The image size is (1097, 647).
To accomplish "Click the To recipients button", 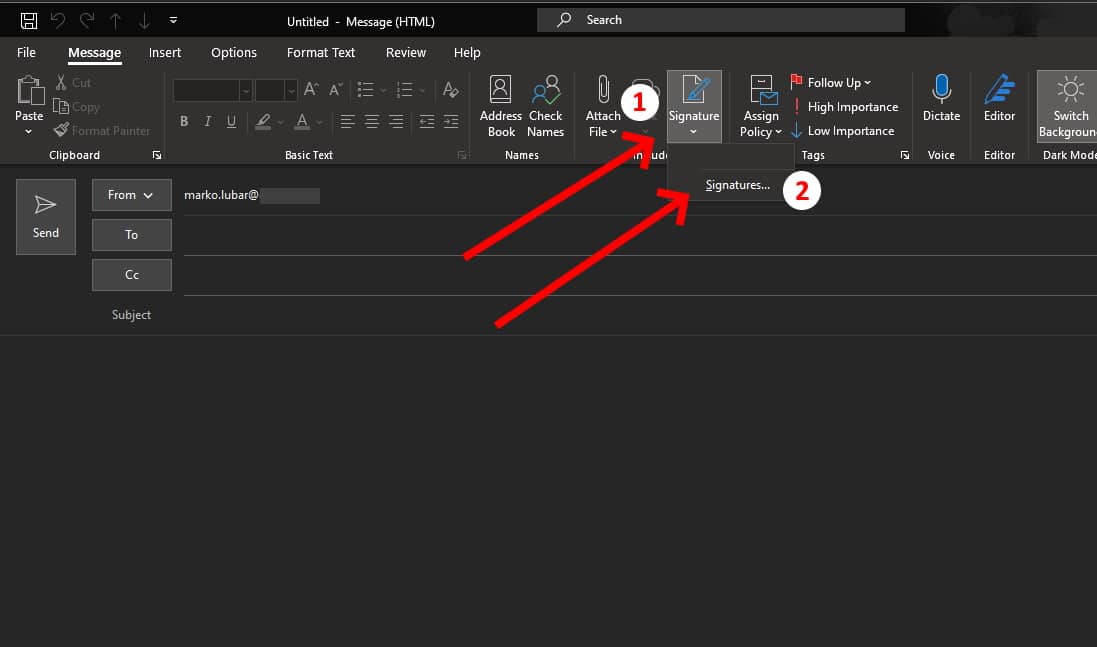I will (x=131, y=235).
